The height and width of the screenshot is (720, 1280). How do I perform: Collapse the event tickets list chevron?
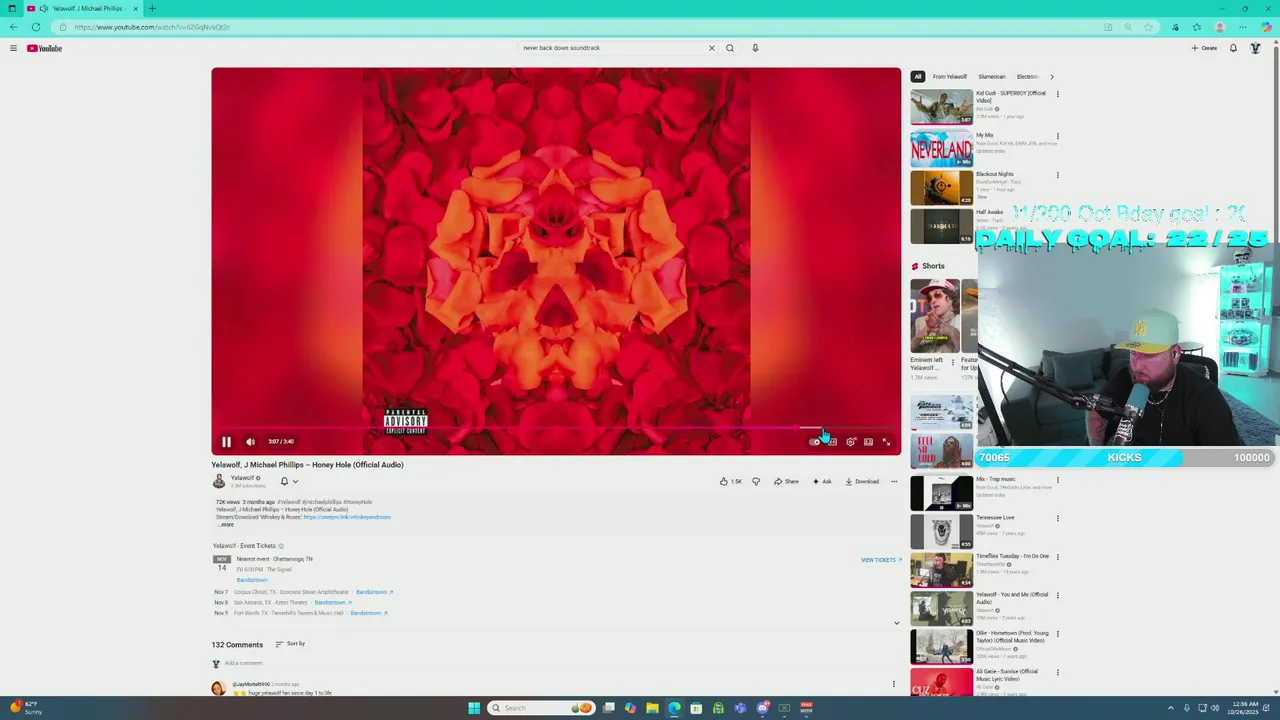[x=896, y=623]
